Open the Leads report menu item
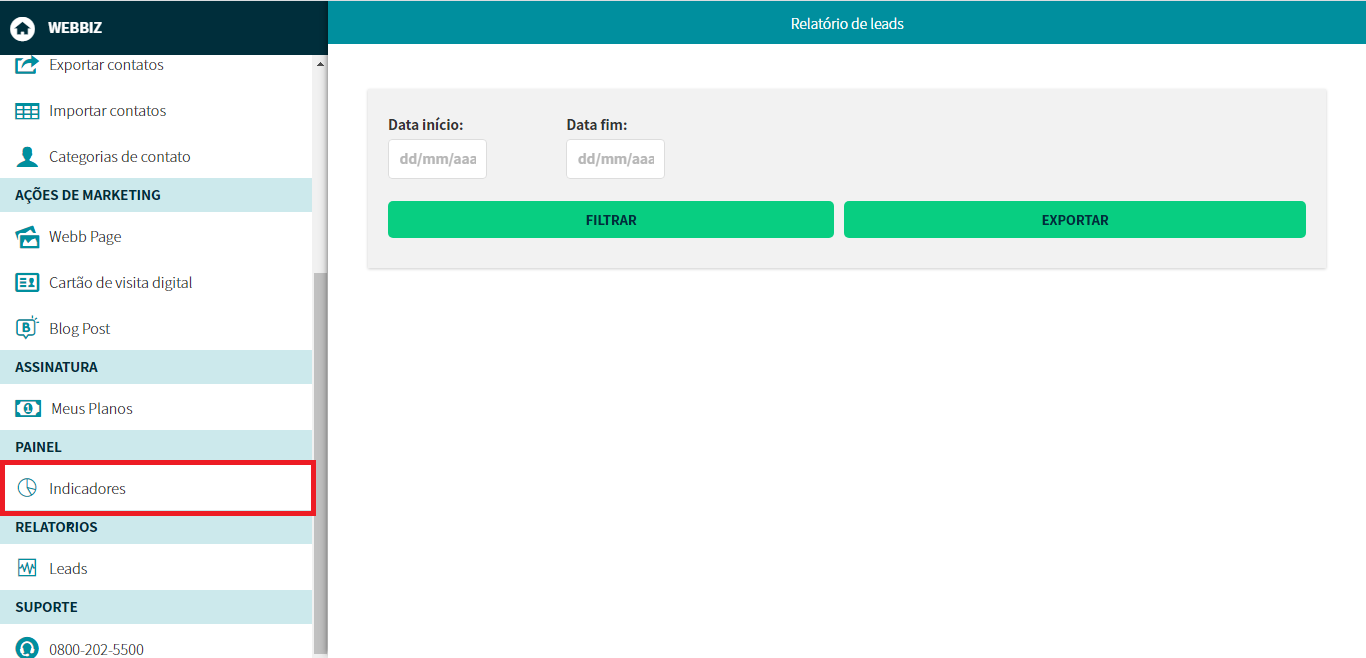 coord(68,569)
